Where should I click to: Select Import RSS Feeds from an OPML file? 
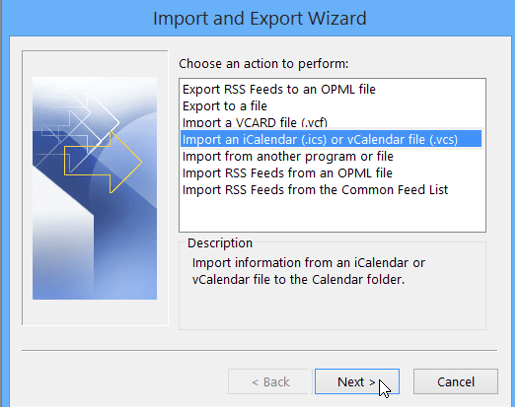tap(287, 173)
